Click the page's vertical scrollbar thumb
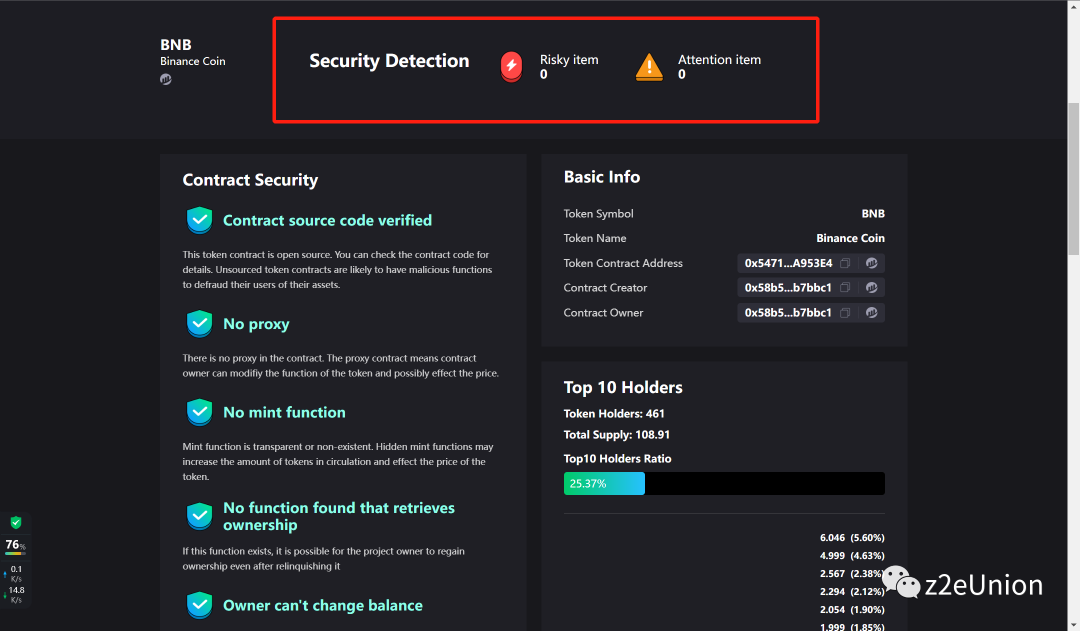Viewport: 1080px width, 631px height. 1073,180
